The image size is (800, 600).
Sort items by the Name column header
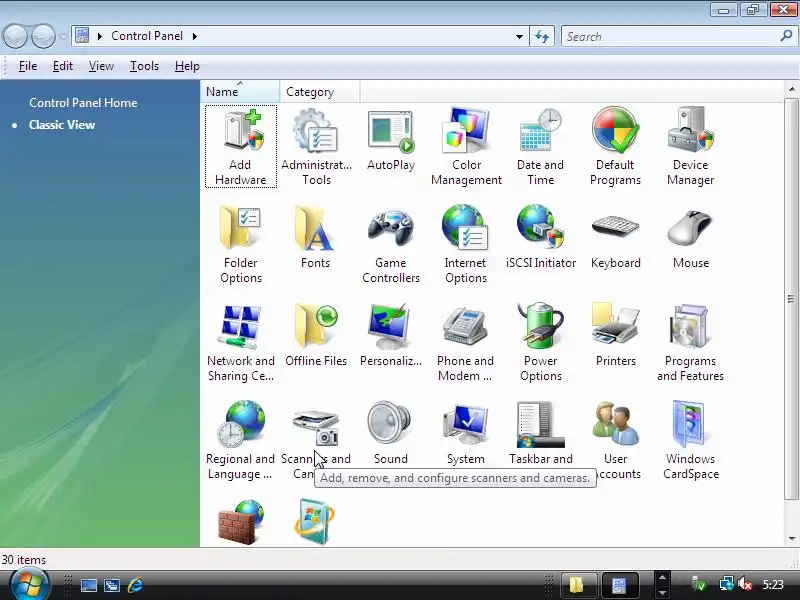click(240, 92)
